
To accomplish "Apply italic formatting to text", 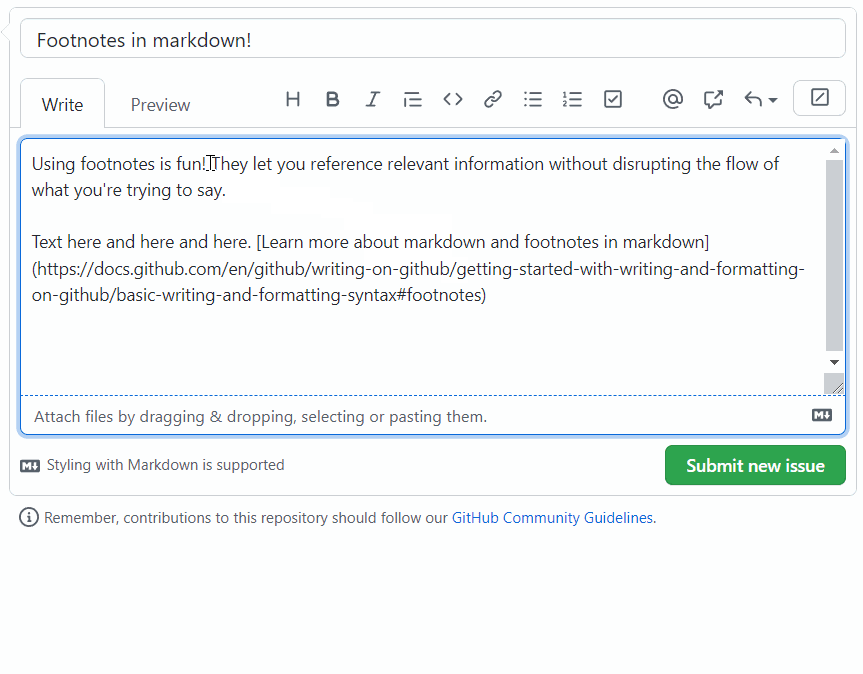I will click(373, 99).
